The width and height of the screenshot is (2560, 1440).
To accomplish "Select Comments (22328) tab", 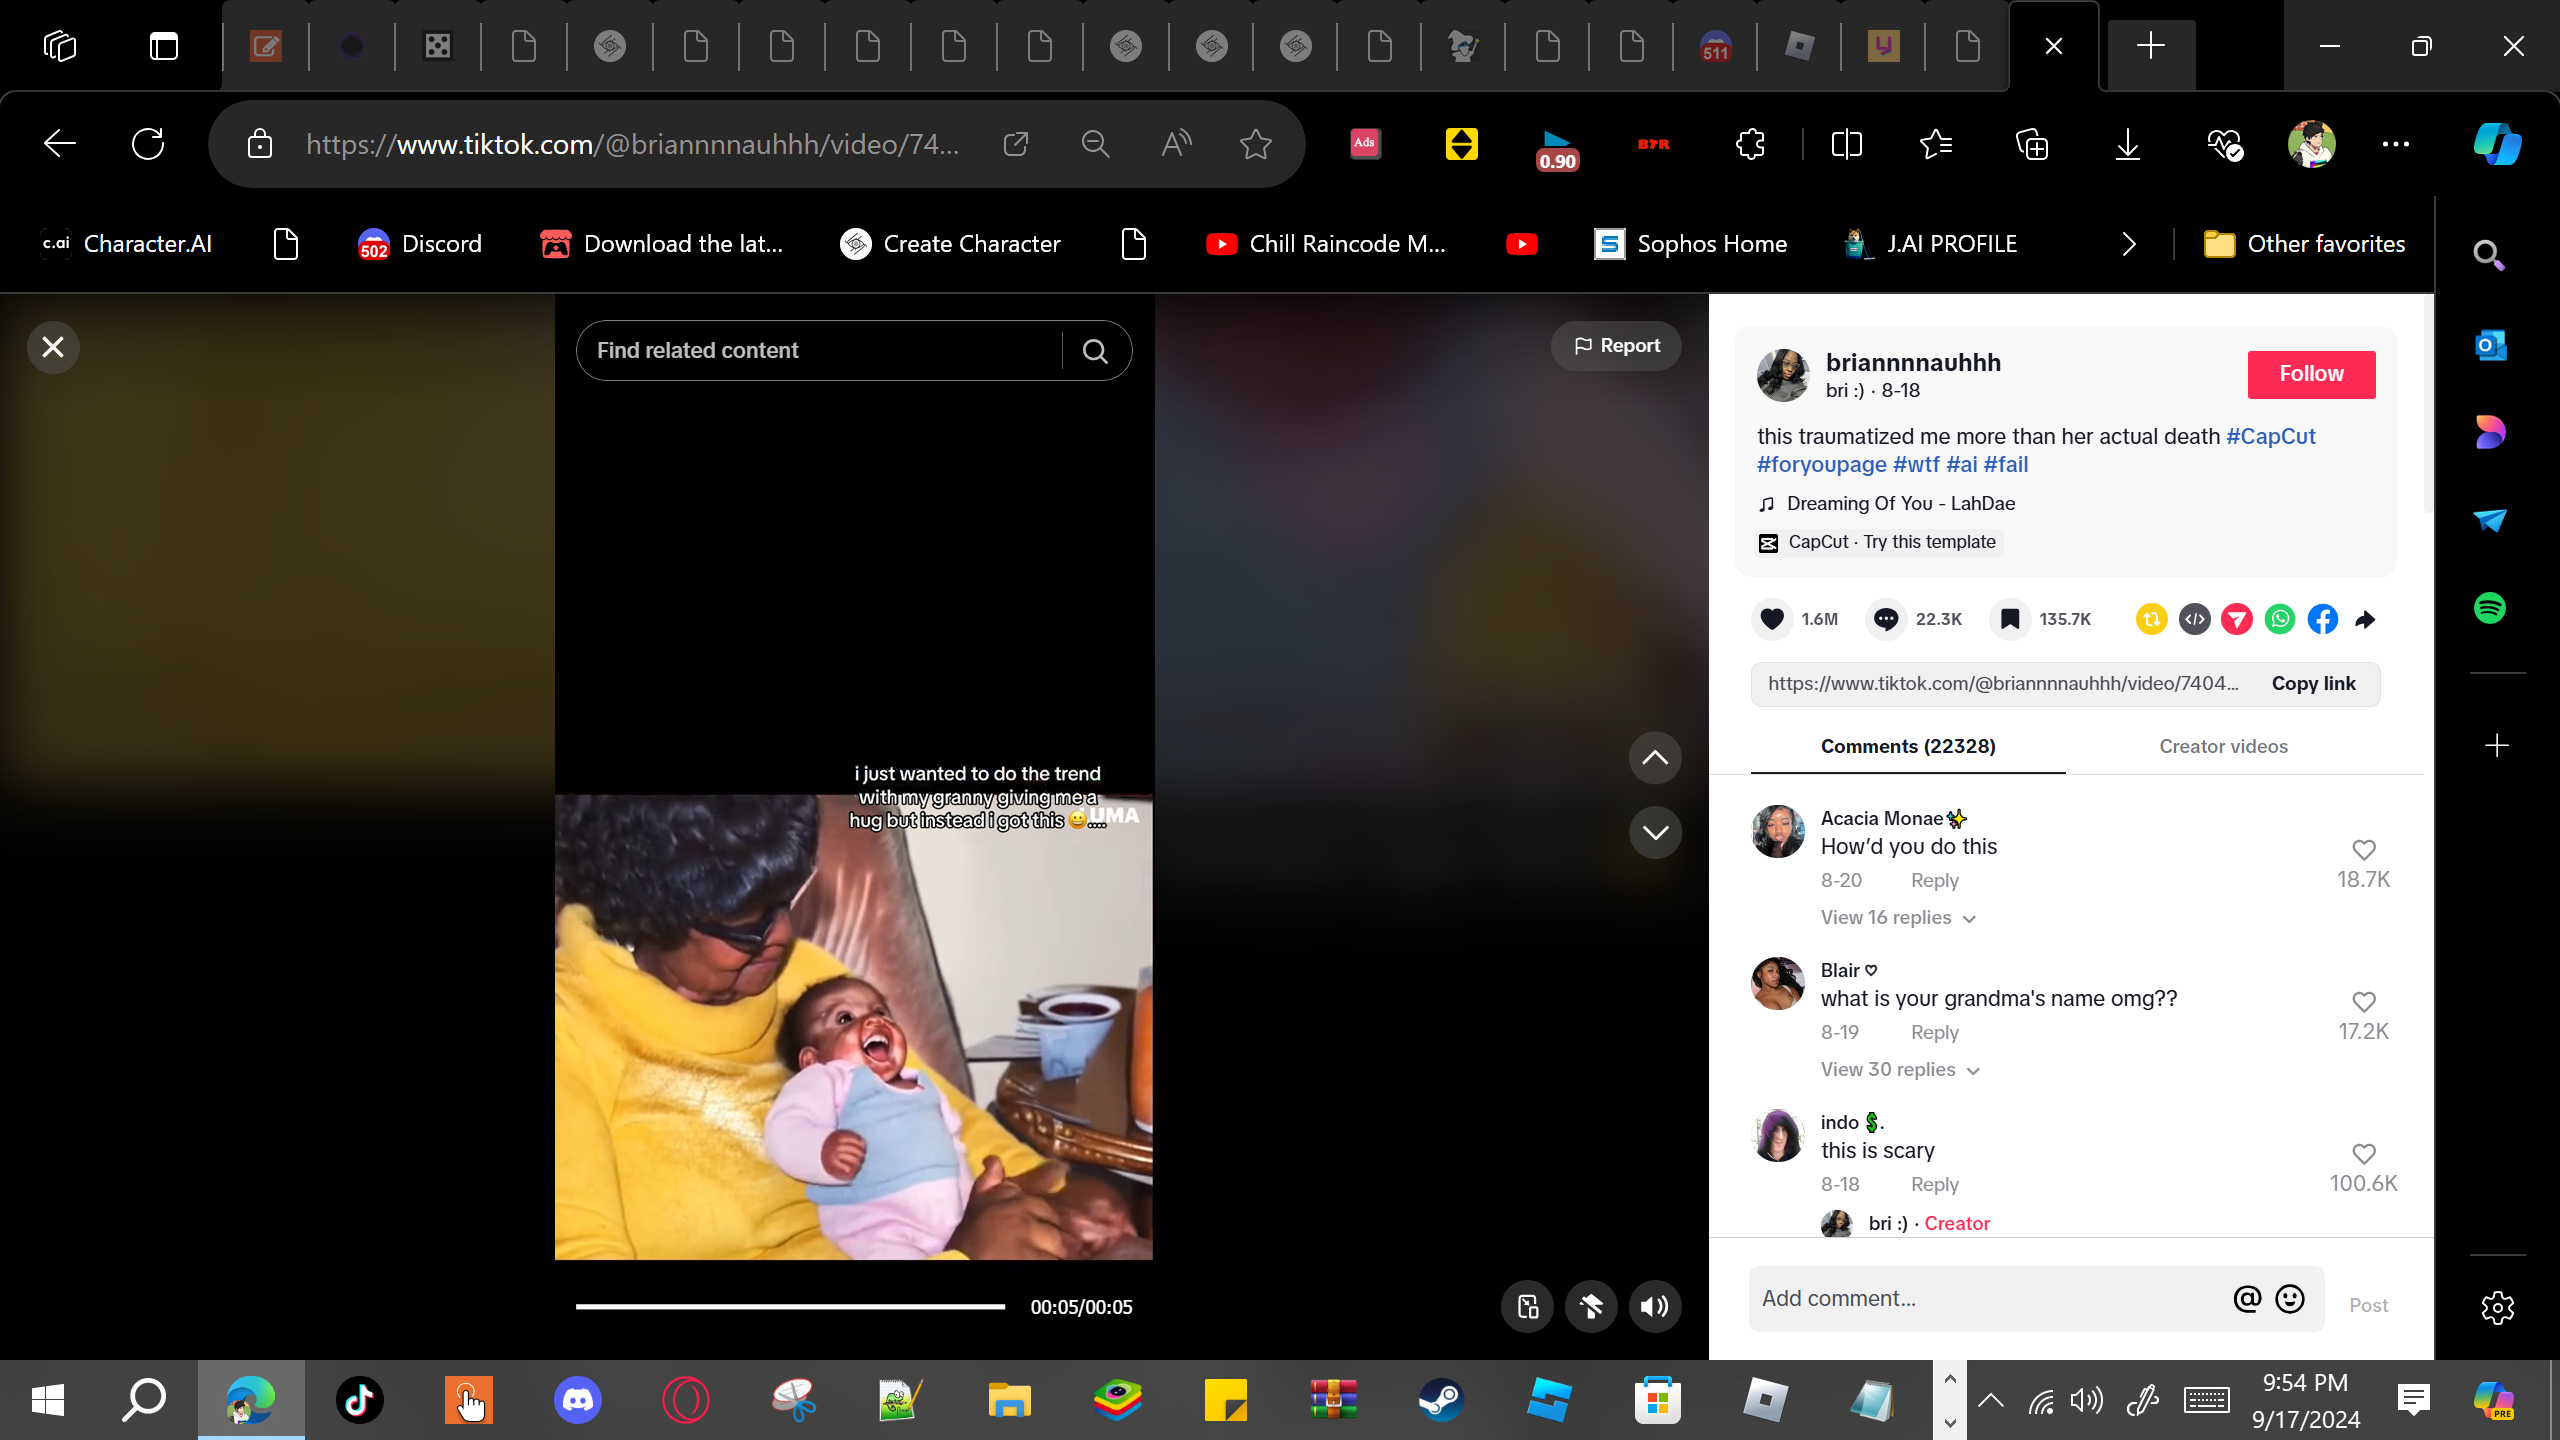I will coord(1907,746).
